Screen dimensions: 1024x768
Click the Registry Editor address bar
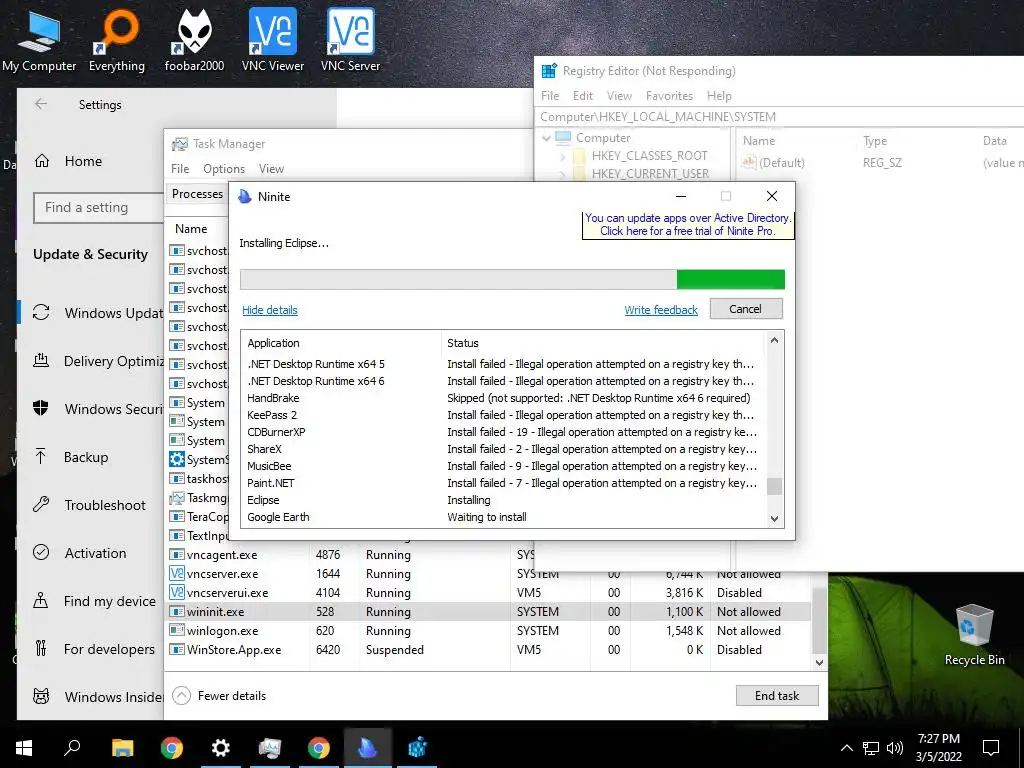780,117
